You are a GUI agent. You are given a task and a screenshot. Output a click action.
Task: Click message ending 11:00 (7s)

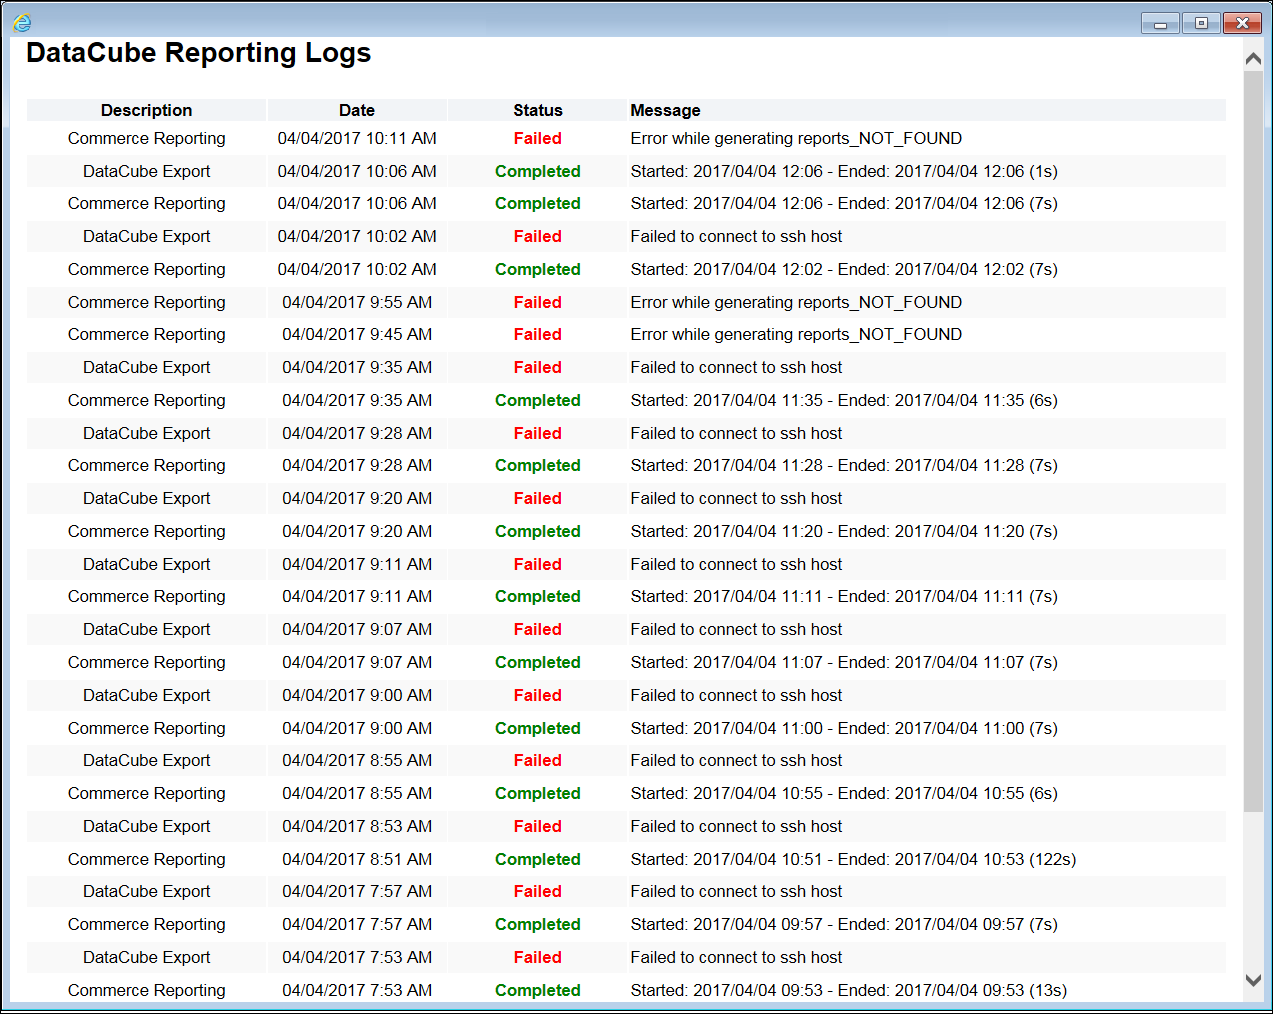tap(844, 728)
